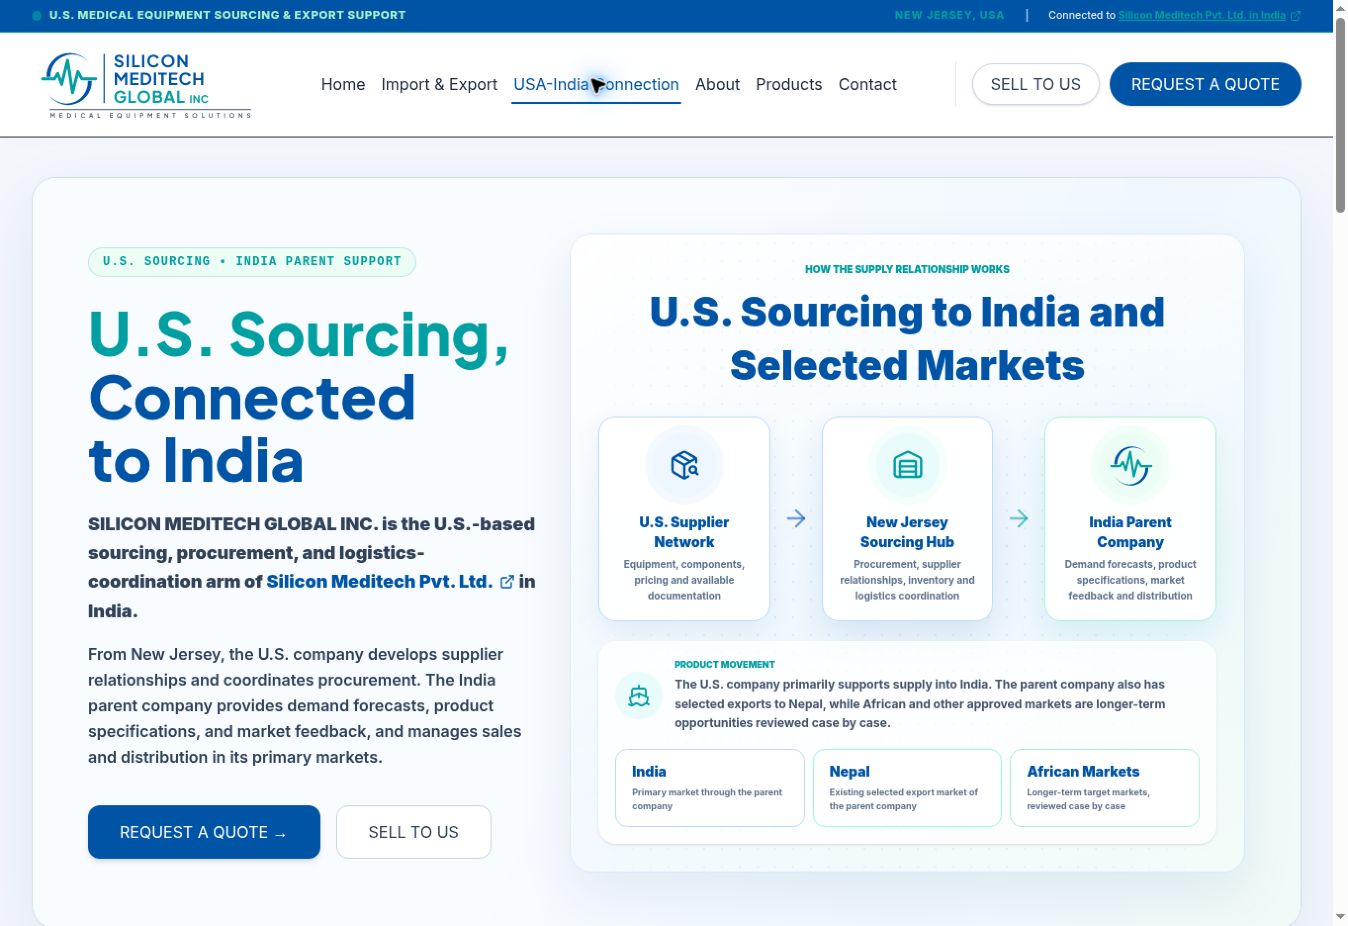Click the arrow between Supplier Network and Sourcing Hub

(x=796, y=518)
